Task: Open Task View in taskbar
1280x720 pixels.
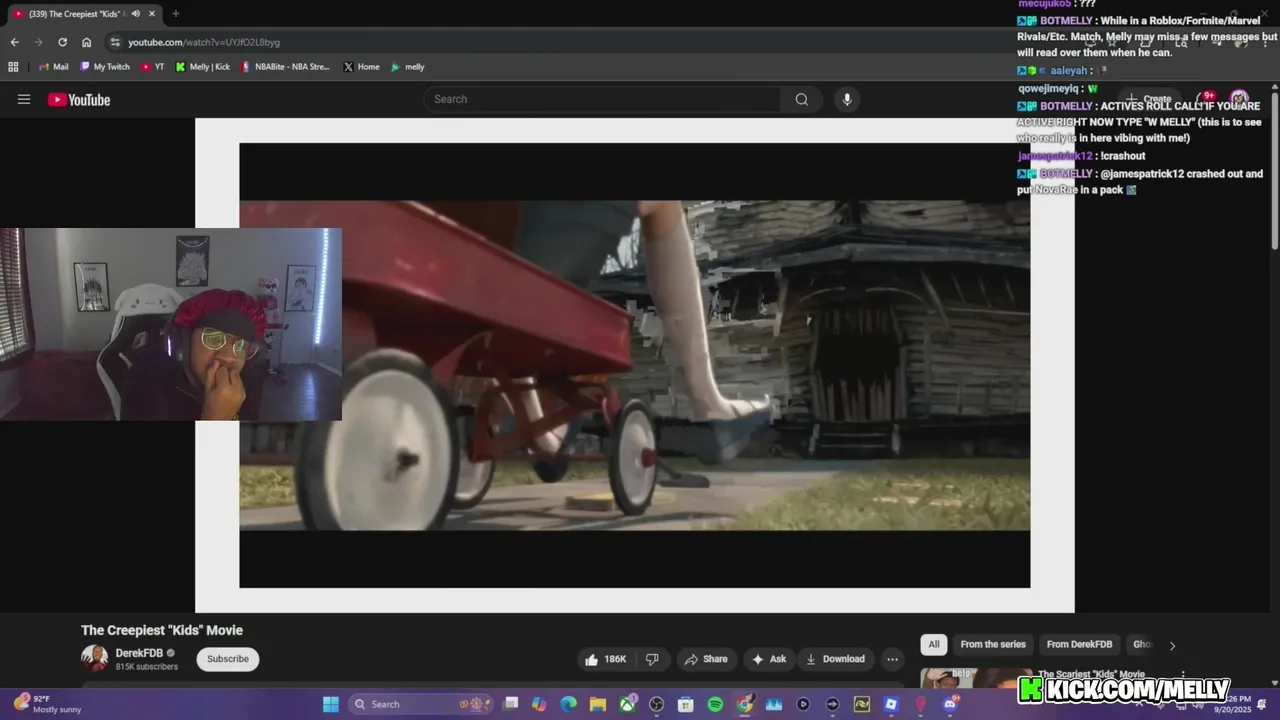Action: (x=511, y=704)
